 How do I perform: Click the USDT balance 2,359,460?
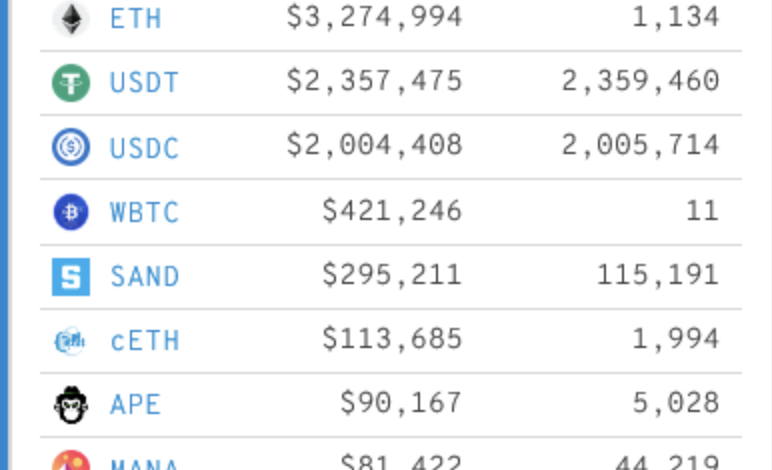(x=640, y=82)
